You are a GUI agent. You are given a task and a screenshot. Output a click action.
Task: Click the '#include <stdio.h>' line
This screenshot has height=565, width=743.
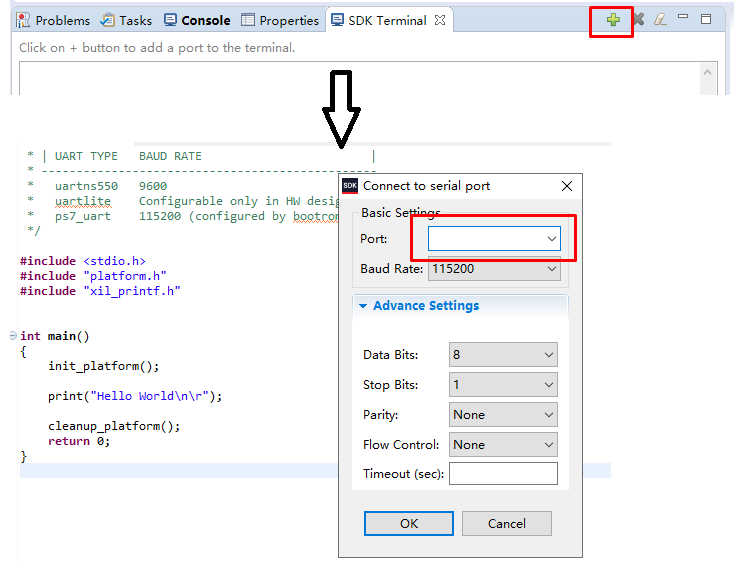(x=83, y=261)
